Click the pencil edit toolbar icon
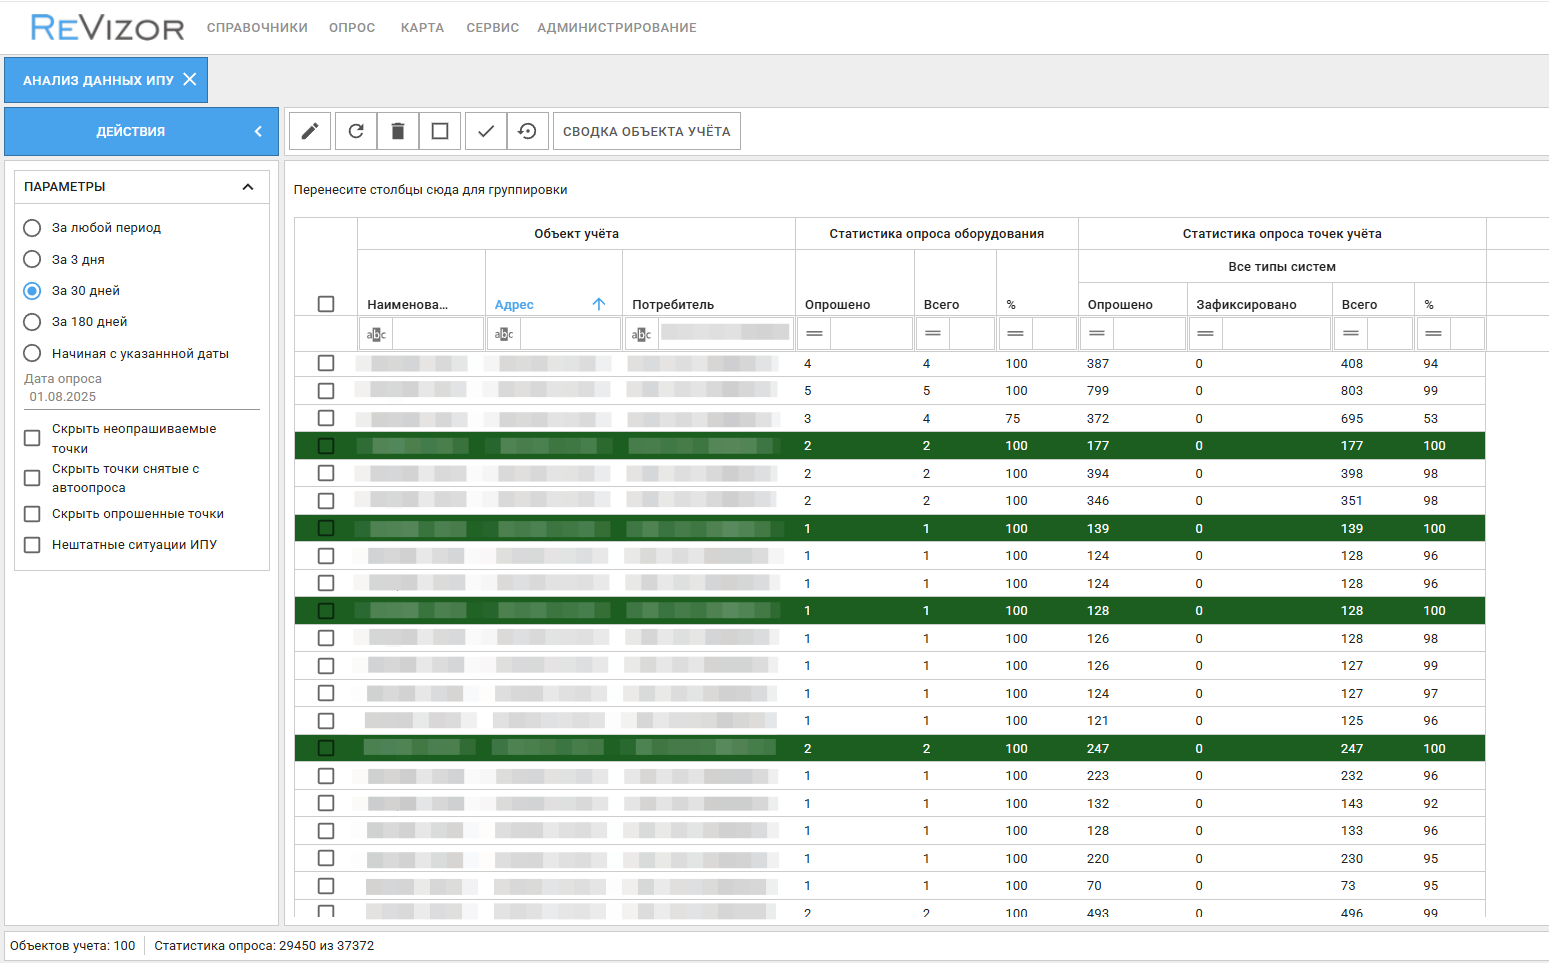The image size is (1549, 963). 310,131
